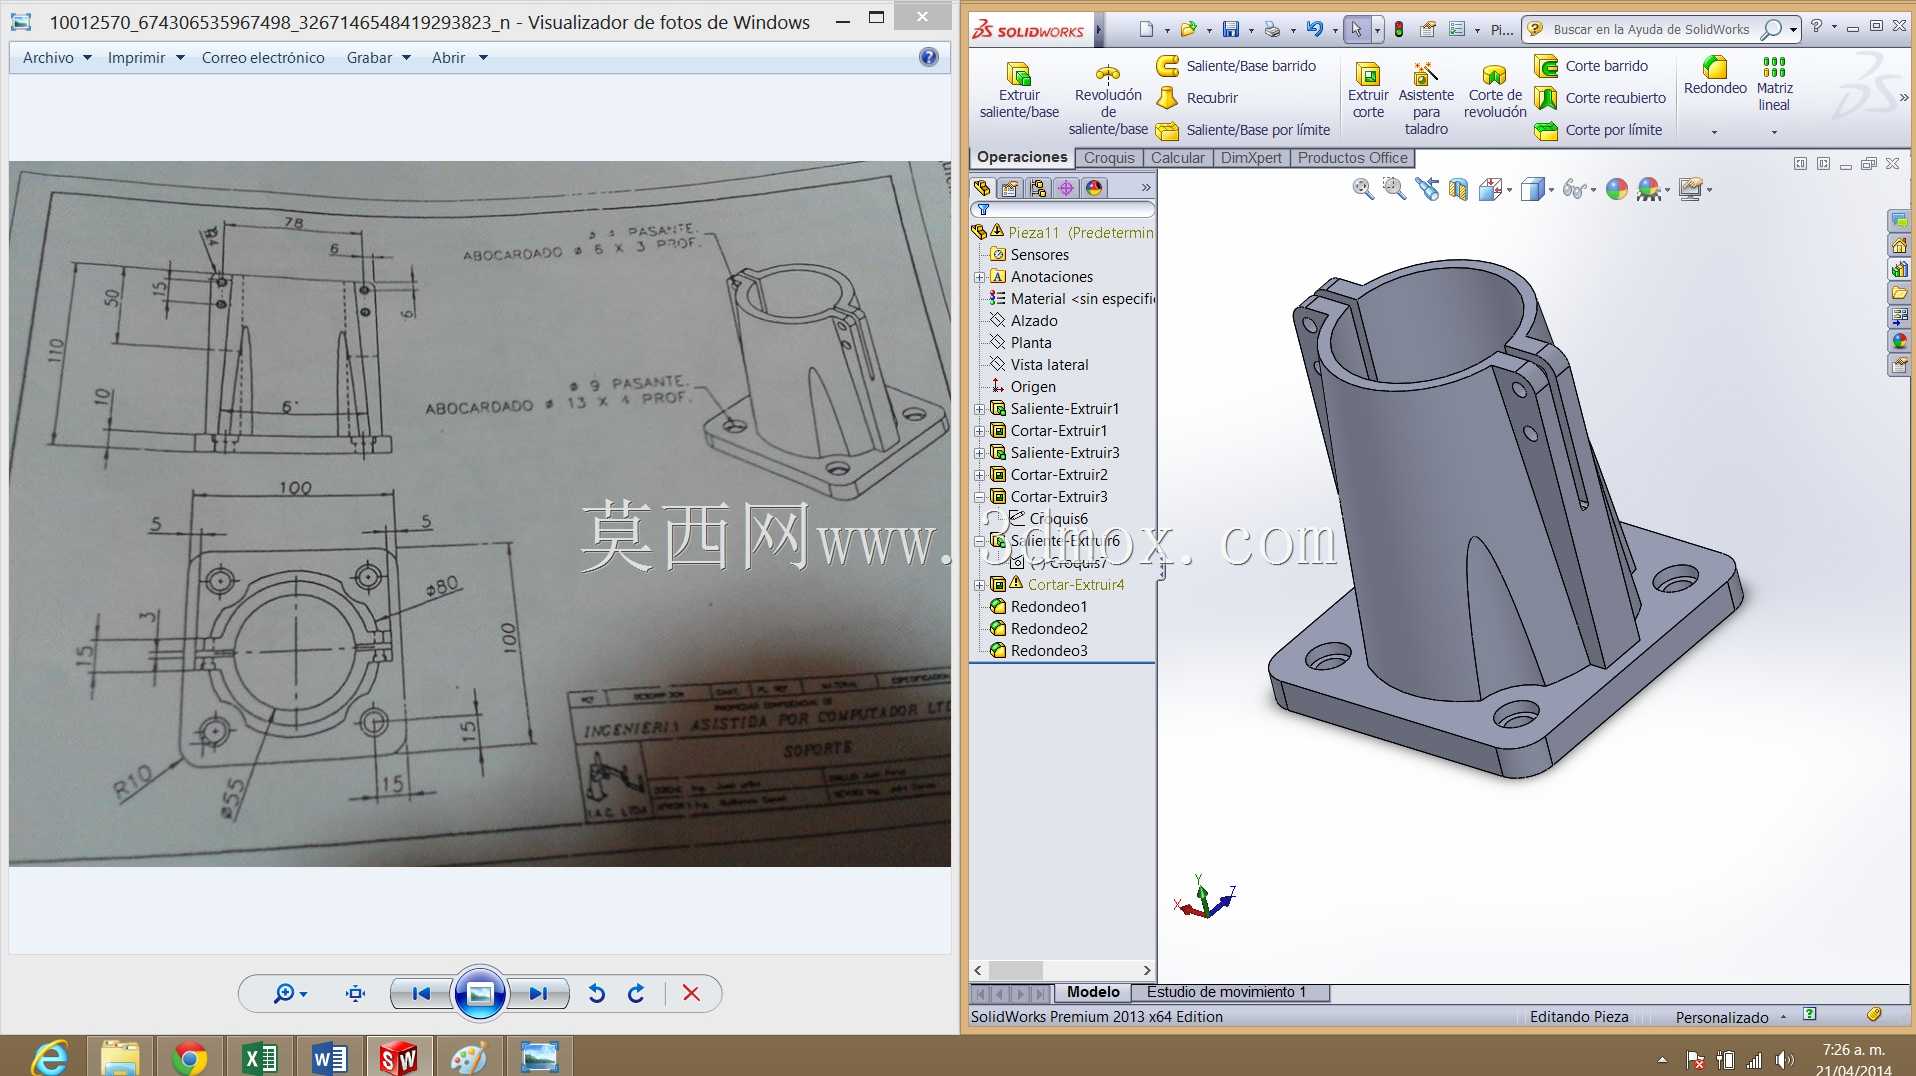
Task: Expand the Saliente-Extruir1 feature
Action: coord(979,409)
